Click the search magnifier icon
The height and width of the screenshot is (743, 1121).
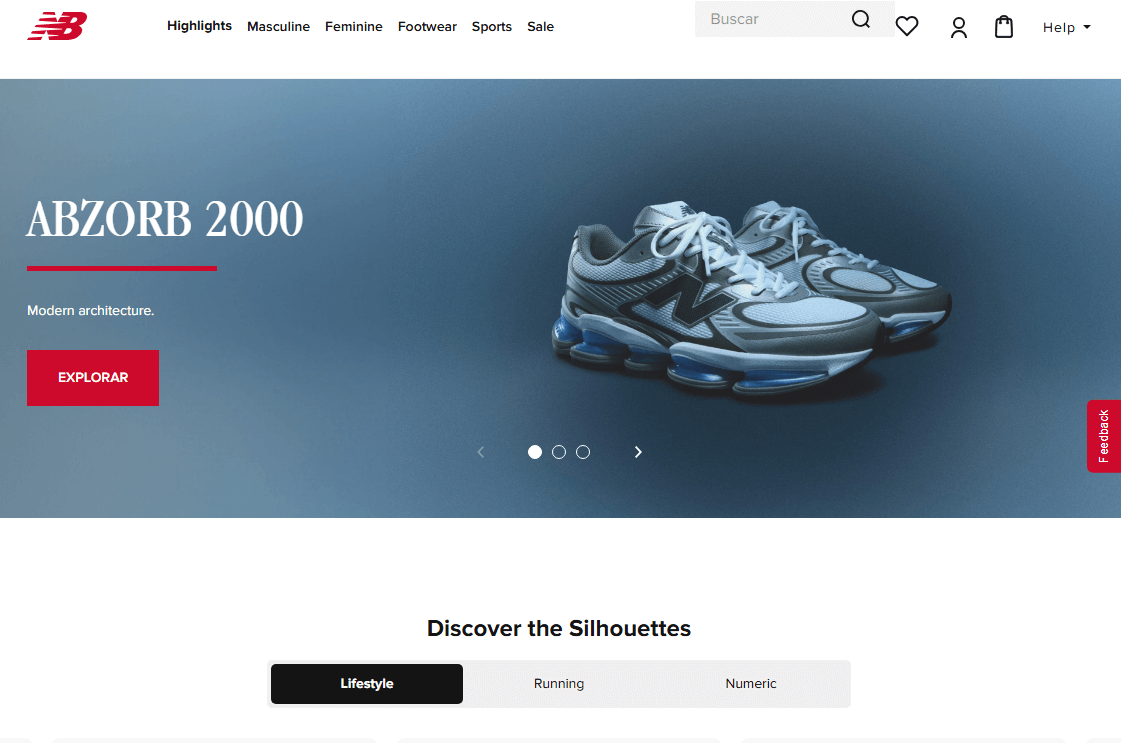(x=861, y=19)
